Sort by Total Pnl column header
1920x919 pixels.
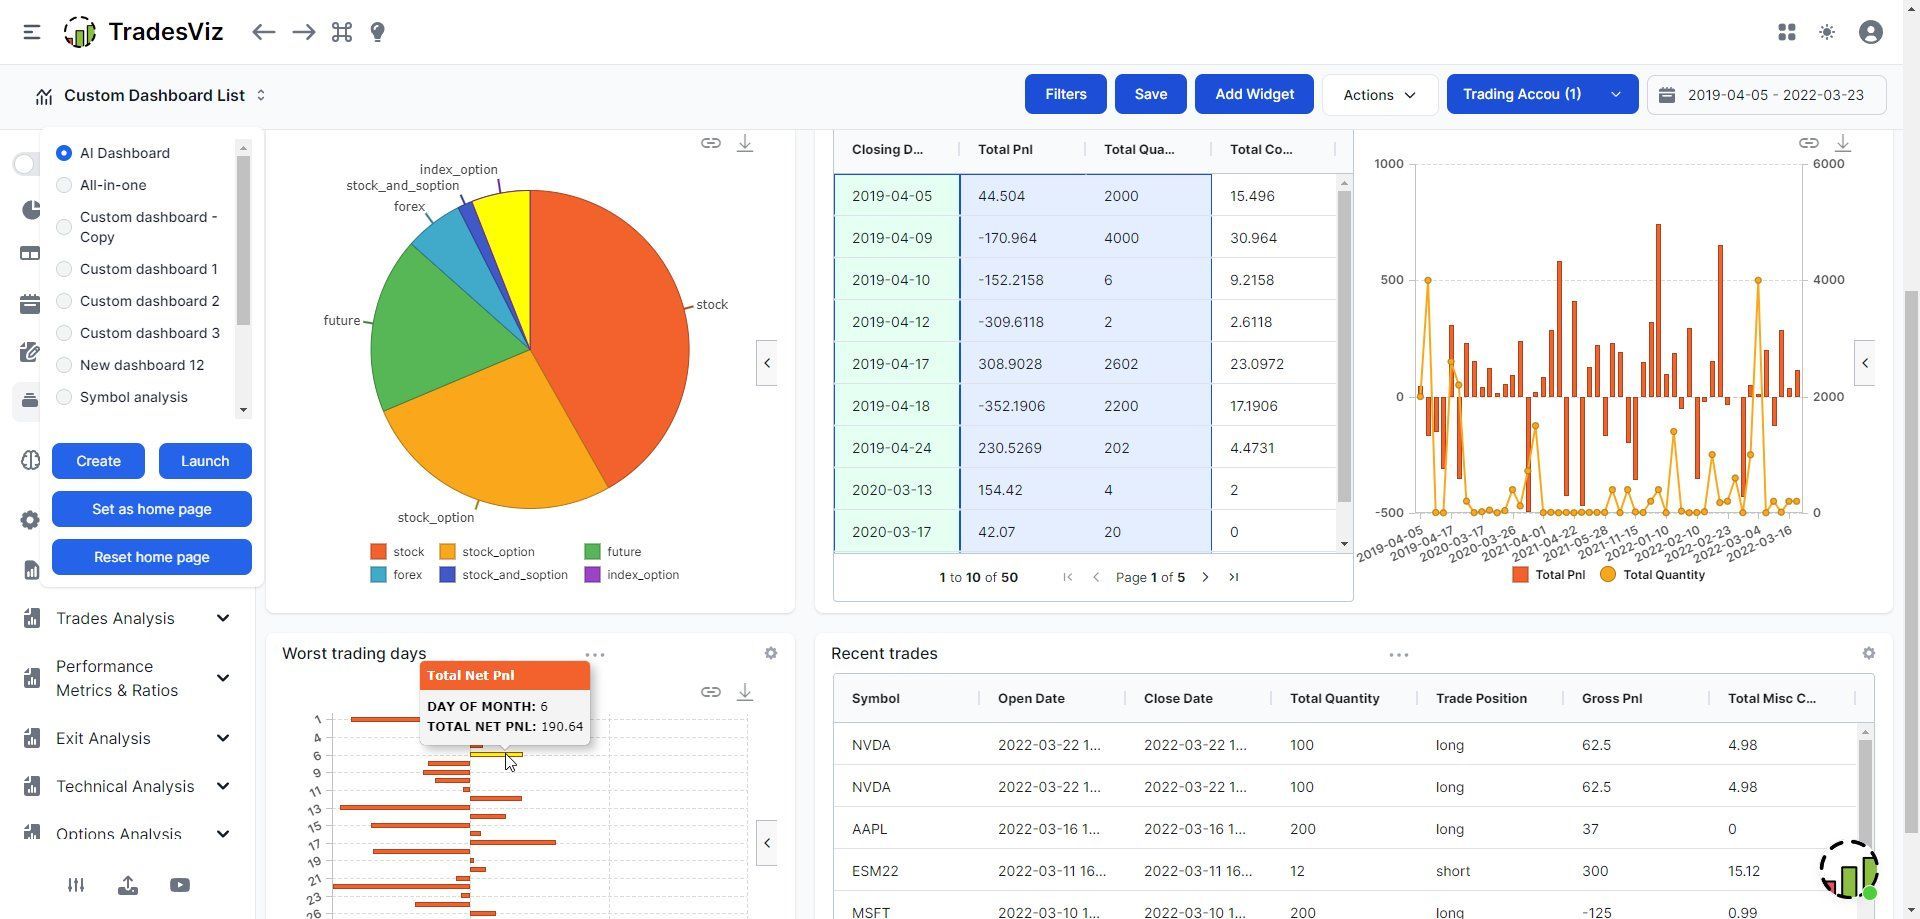coord(1005,149)
